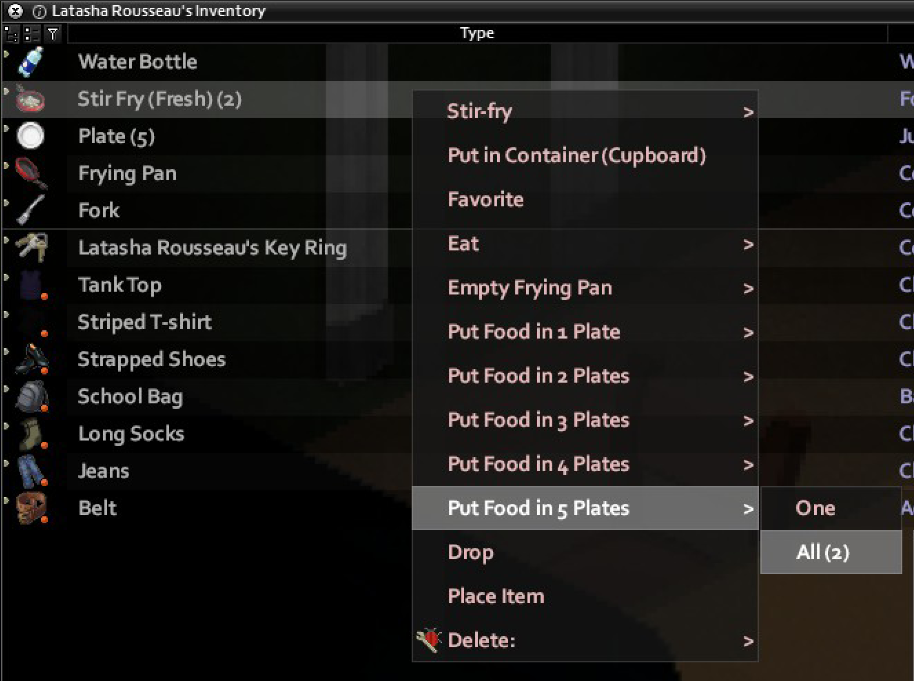
Task: Expand the Stir-fry submenu
Action: [x=585, y=111]
